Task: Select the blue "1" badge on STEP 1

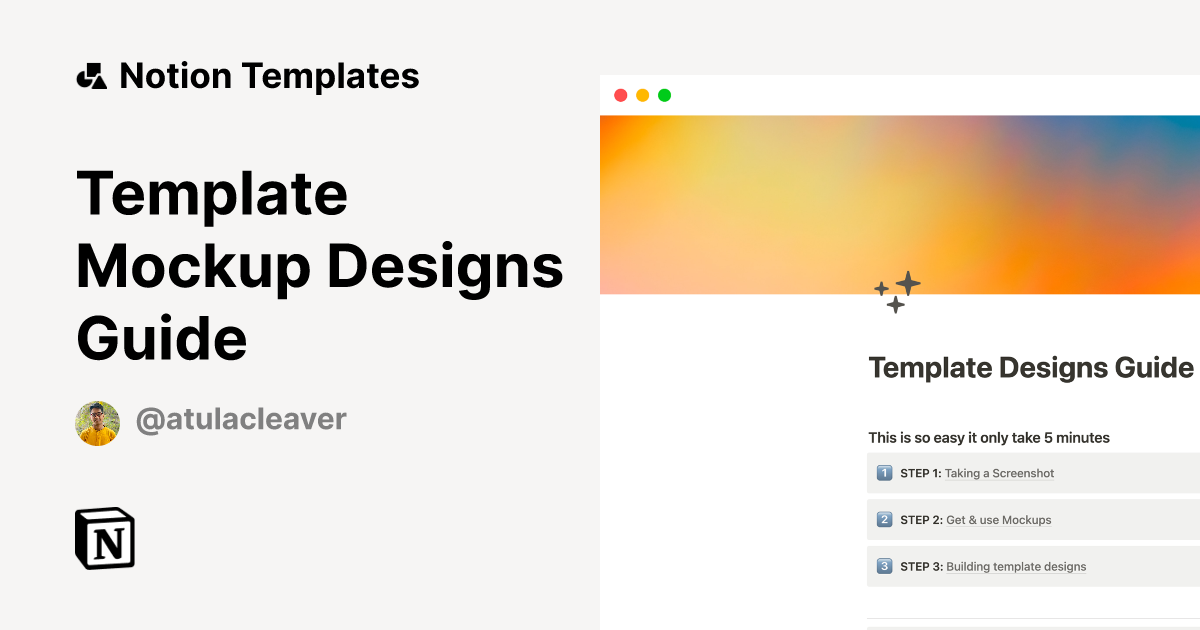Action: tap(884, 472)
